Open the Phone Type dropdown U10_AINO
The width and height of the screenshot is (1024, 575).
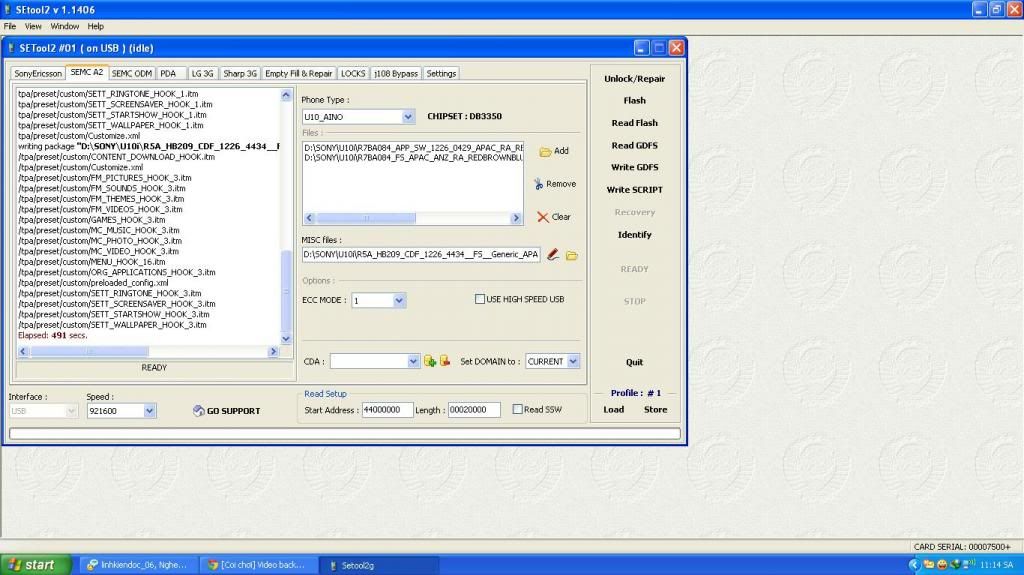click(x=408, y=117)
